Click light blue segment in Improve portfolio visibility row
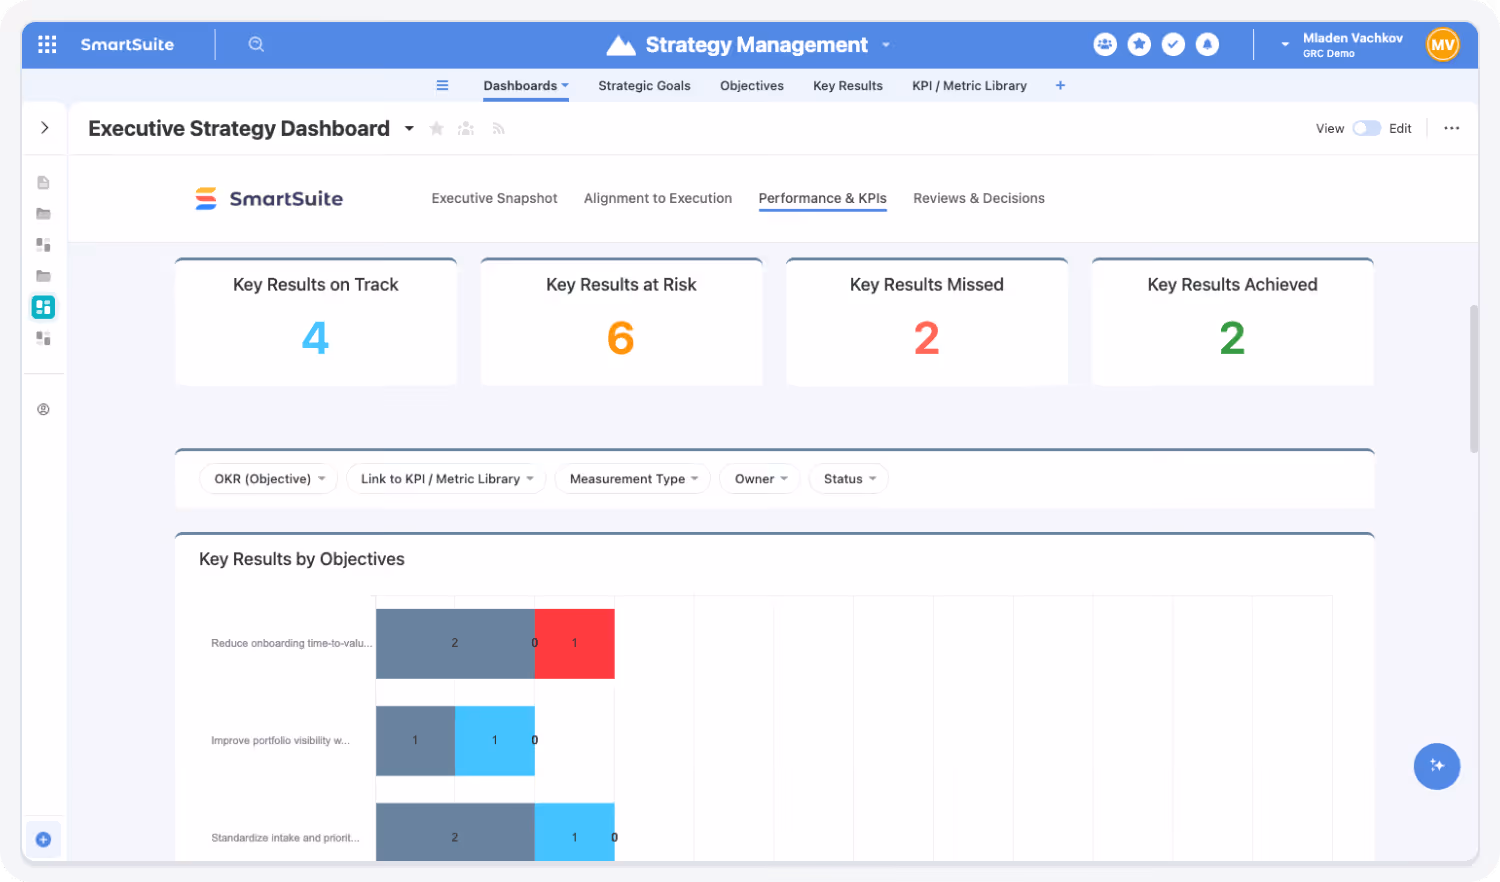 (495, 741)
